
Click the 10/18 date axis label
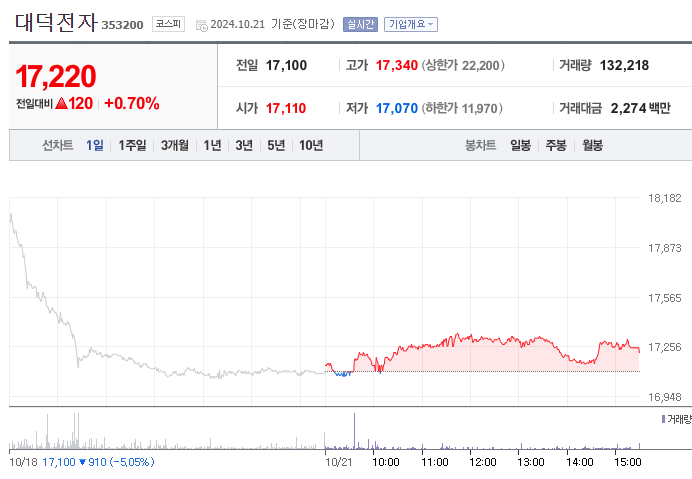click(23, 462)
